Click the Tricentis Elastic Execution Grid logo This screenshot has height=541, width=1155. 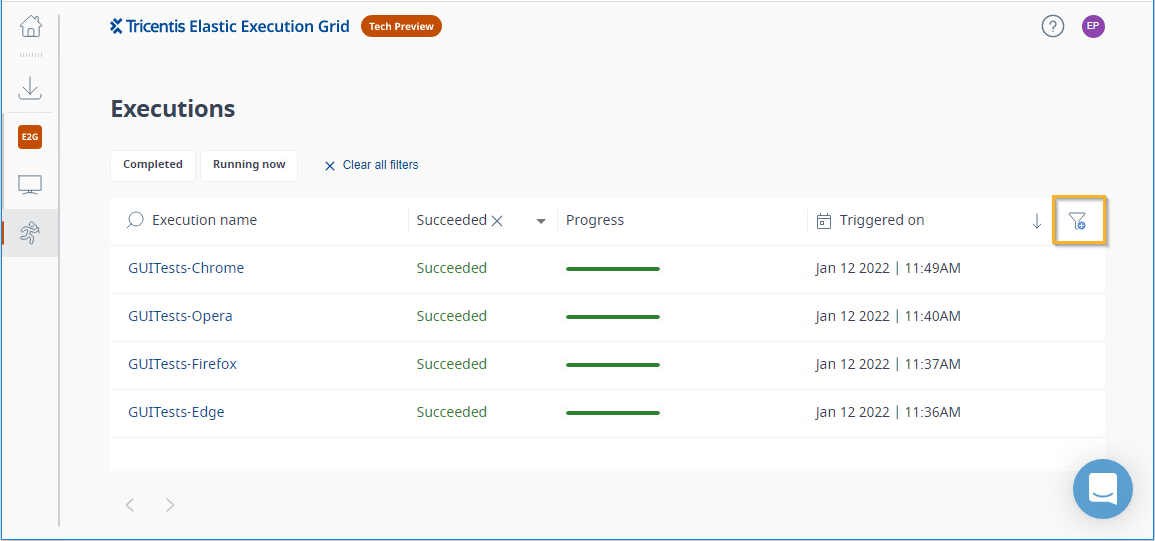coord(229,27)
